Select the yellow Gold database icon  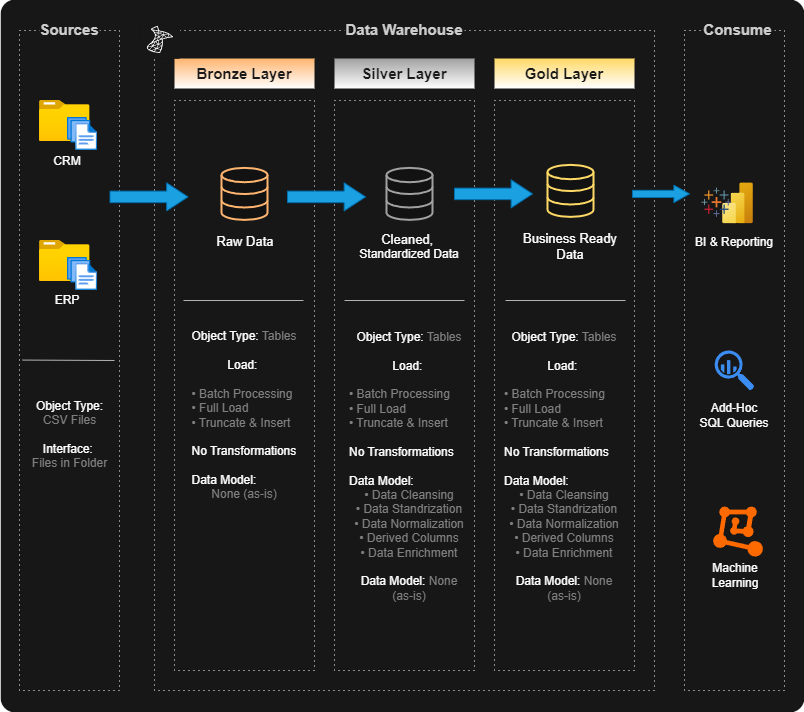click(570, 190)
